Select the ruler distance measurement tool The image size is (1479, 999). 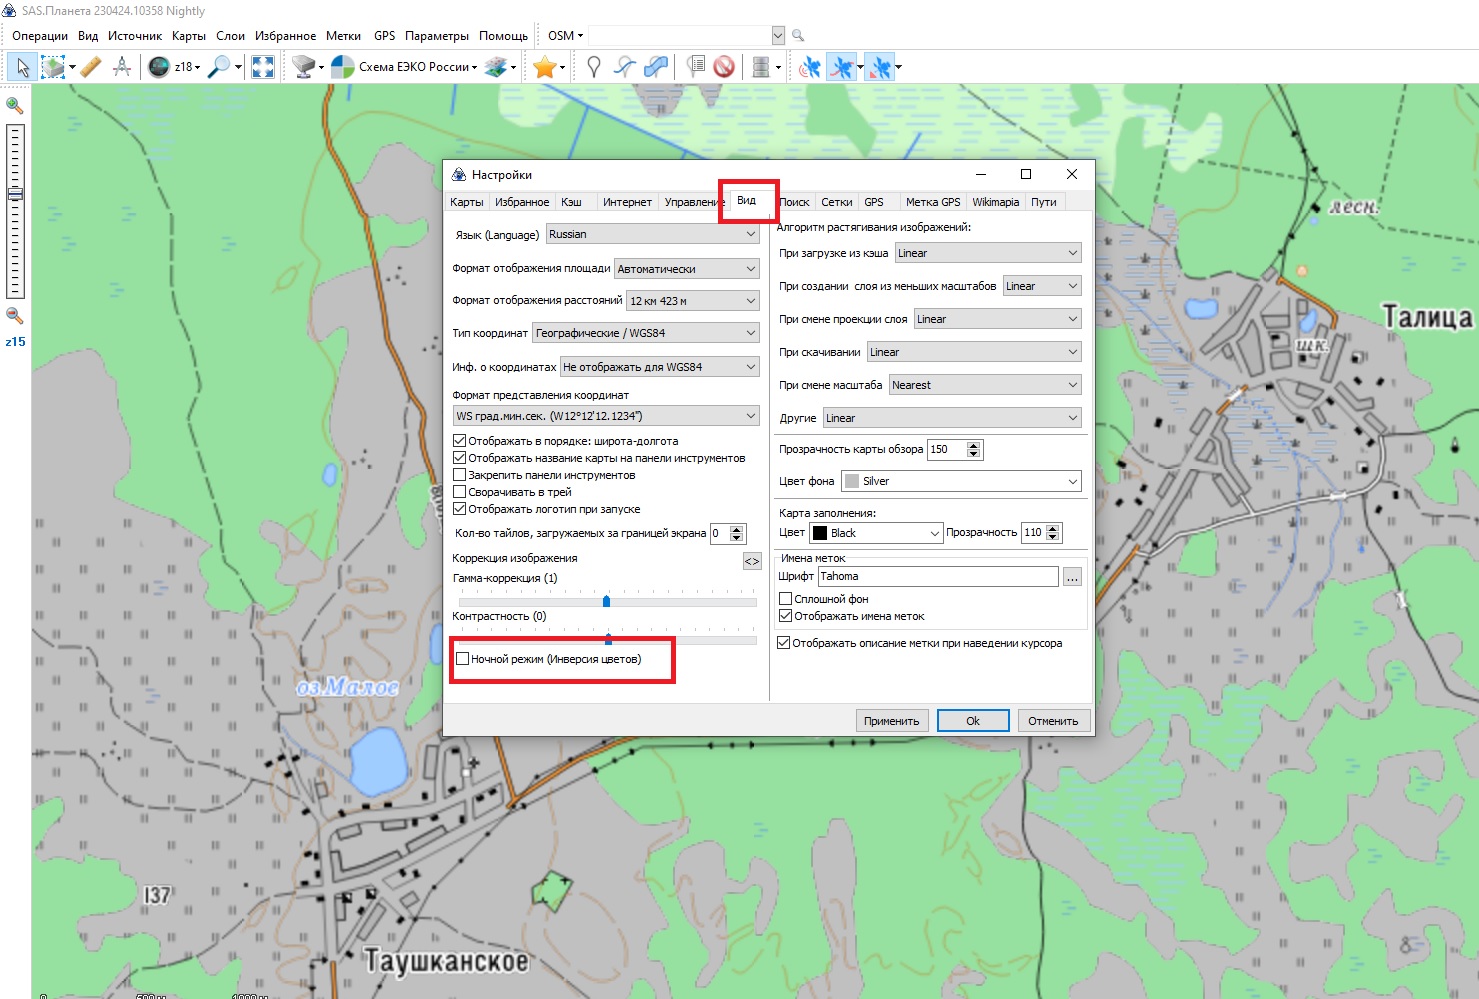pyautogui.click(x=91, y=67)
